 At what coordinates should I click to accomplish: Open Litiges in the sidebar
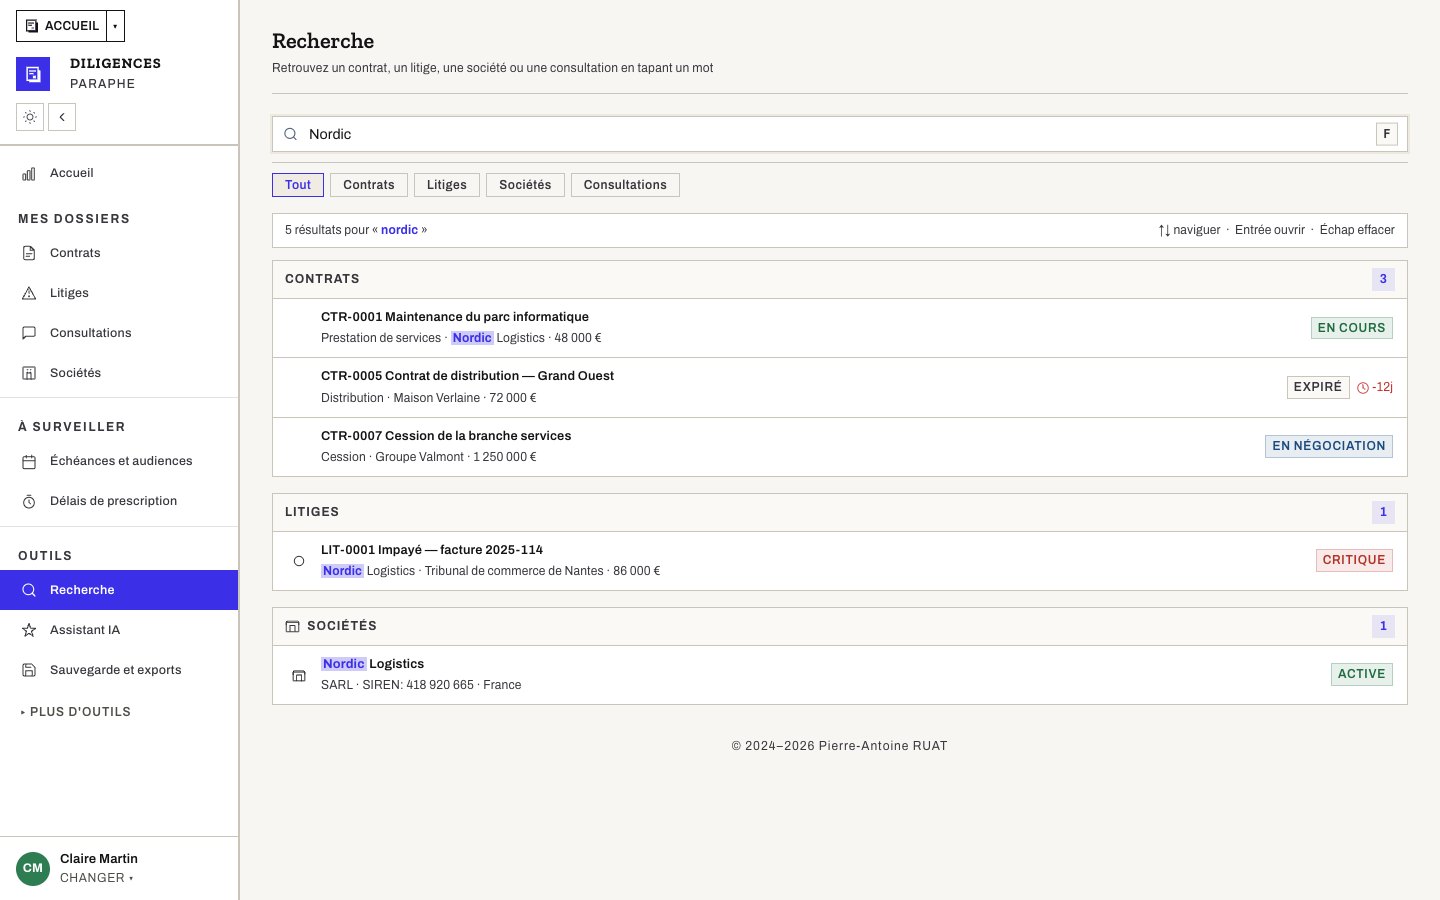119,293
